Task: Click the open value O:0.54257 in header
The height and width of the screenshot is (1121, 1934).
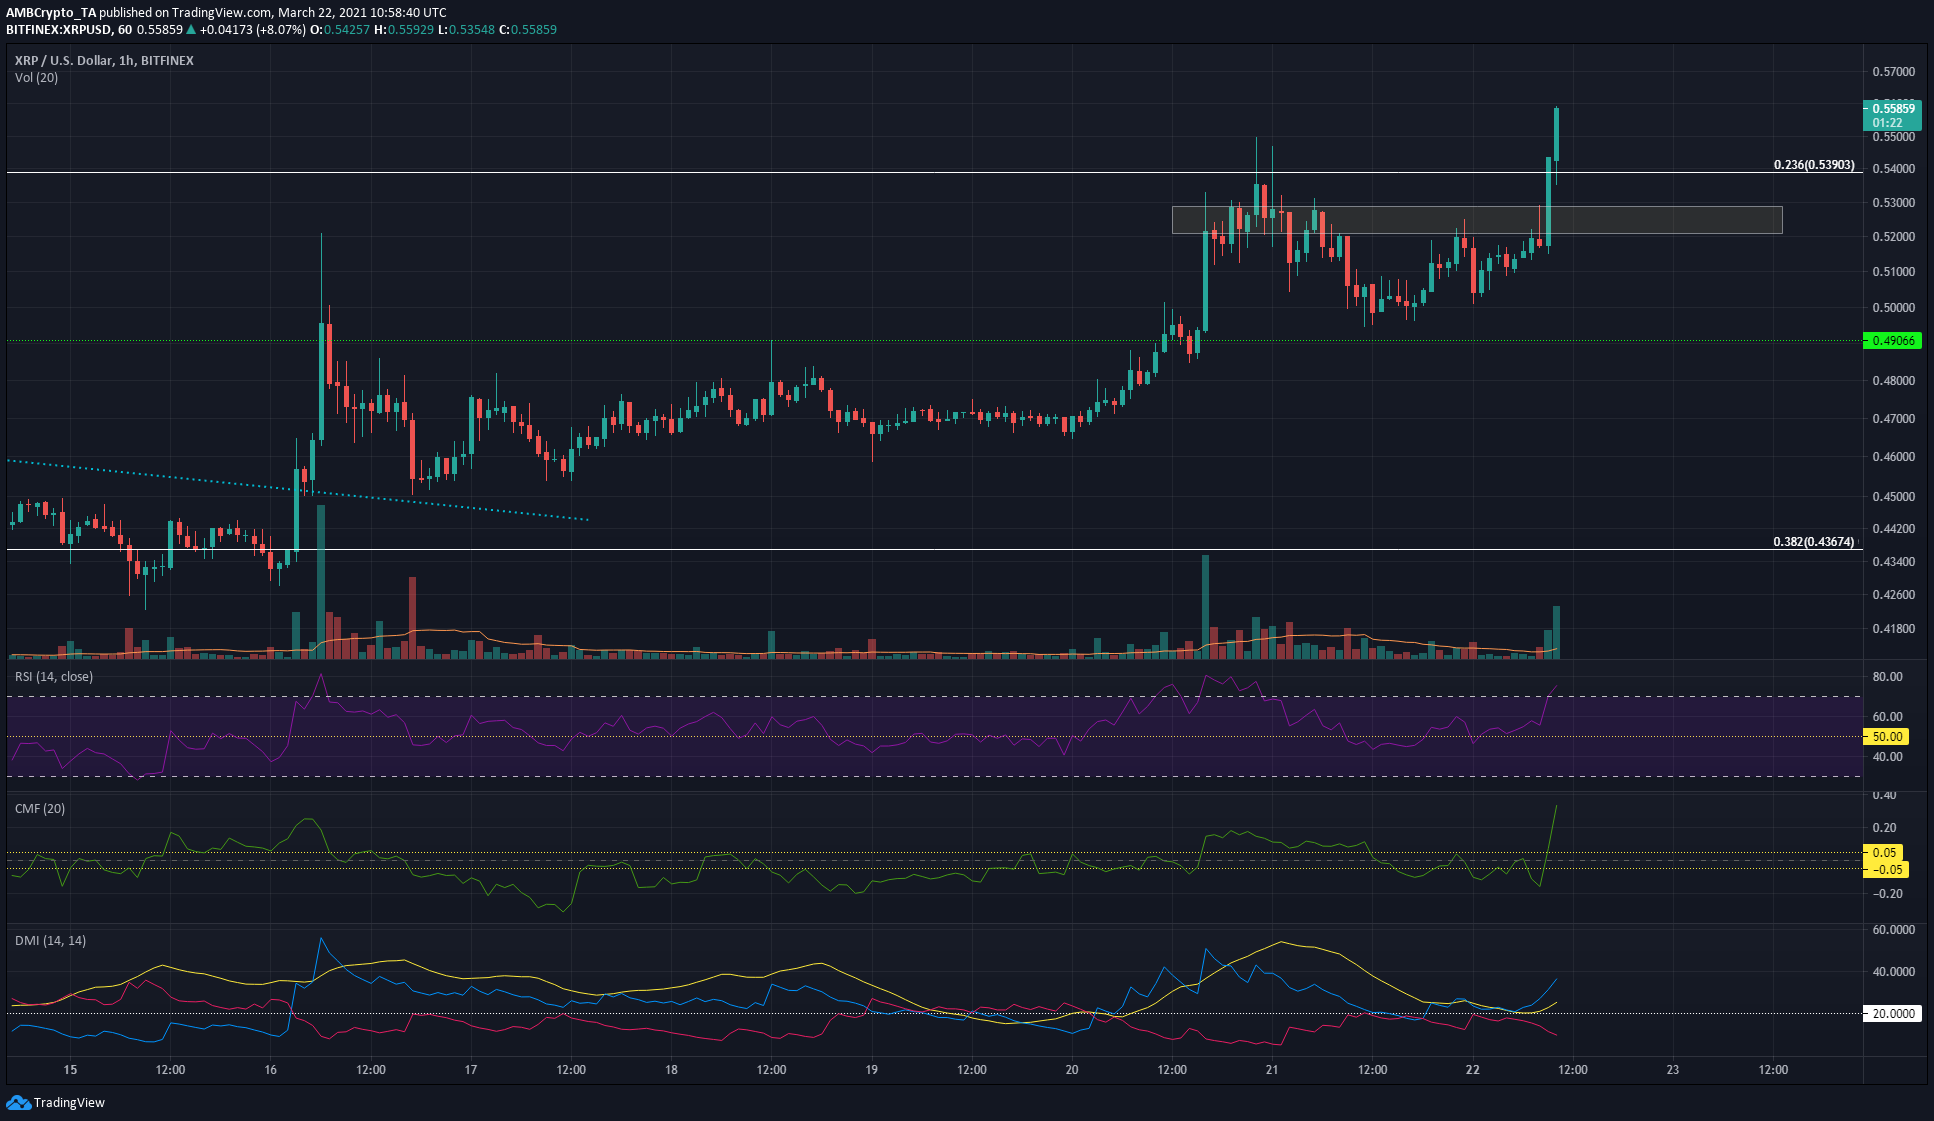Action: point(340,30)
